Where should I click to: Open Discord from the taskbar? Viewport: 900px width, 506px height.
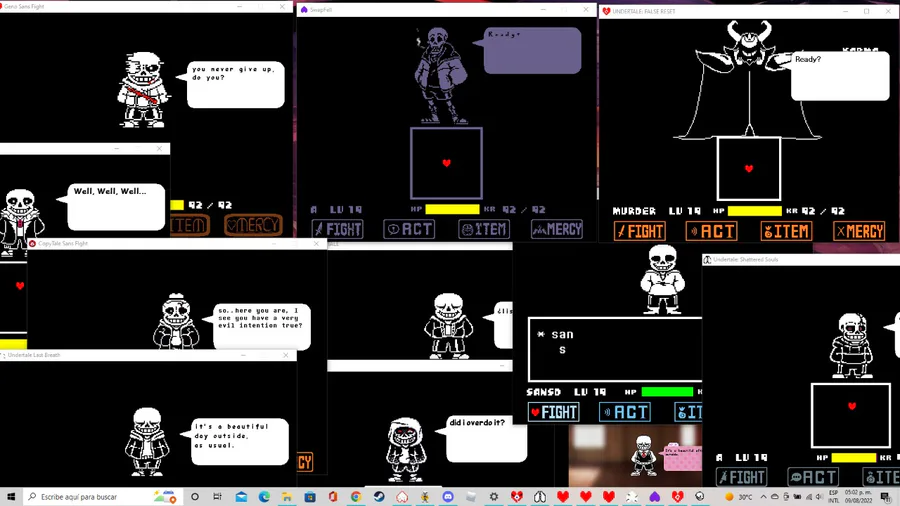pyautogui.click(x=448, y=497)
